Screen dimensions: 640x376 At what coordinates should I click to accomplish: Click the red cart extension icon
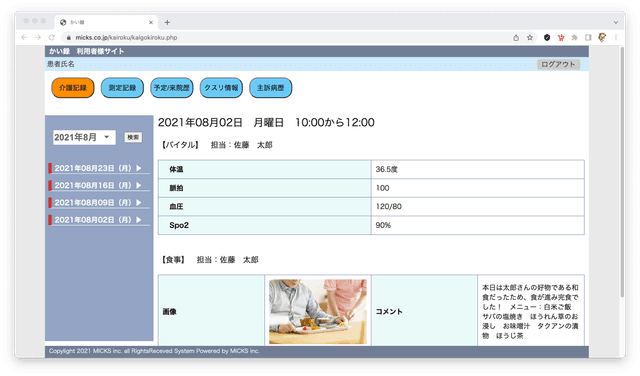pyautogui.click(x=561, y=38)
